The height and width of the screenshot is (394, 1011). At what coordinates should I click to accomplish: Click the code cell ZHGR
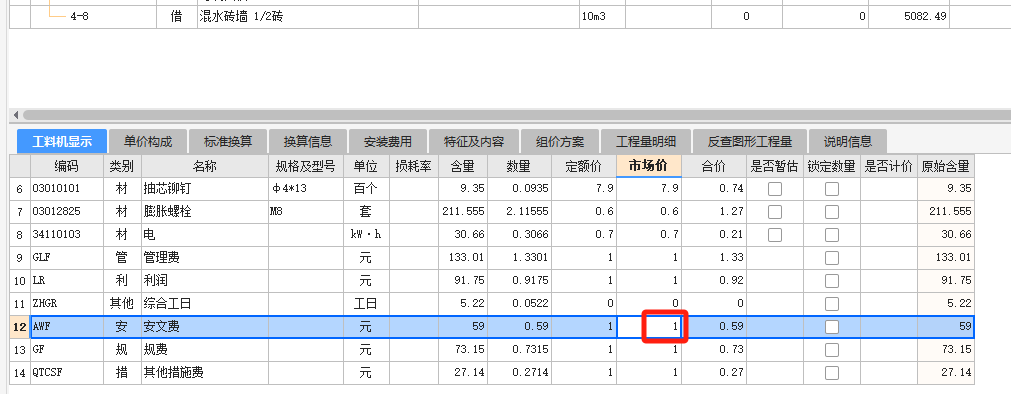(x=68, y=304)
